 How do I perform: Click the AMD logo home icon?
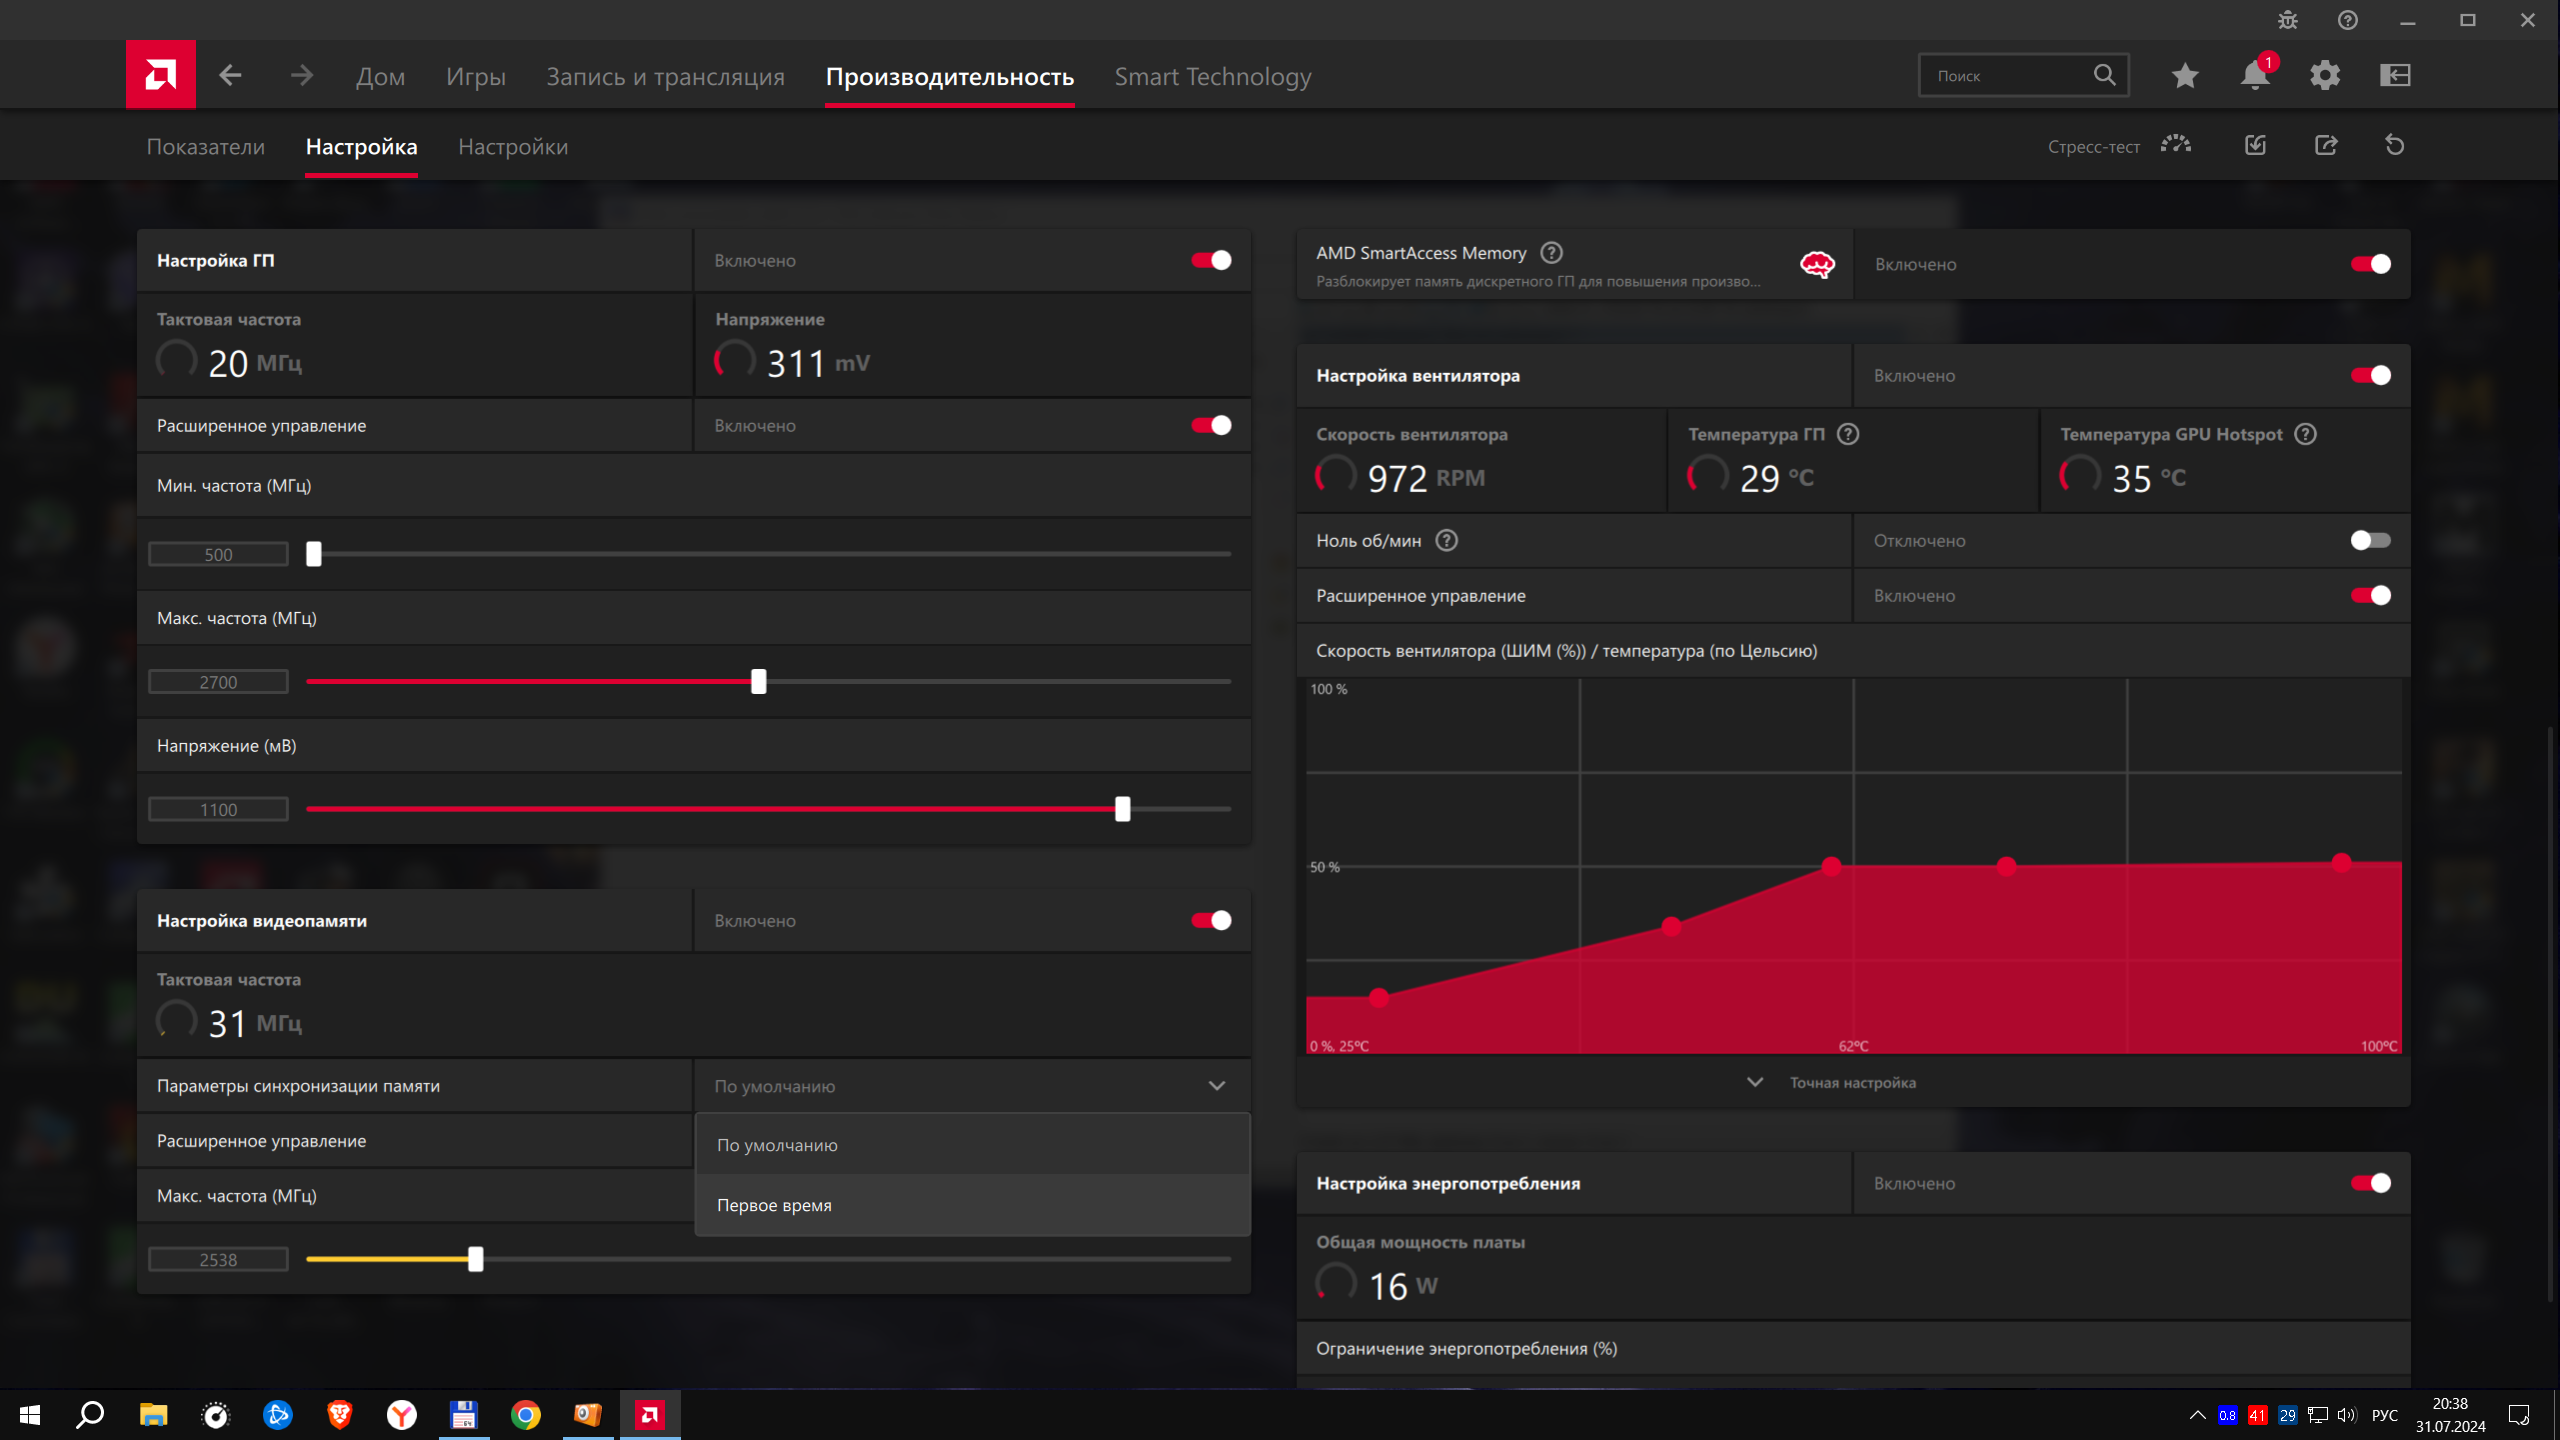160,75
